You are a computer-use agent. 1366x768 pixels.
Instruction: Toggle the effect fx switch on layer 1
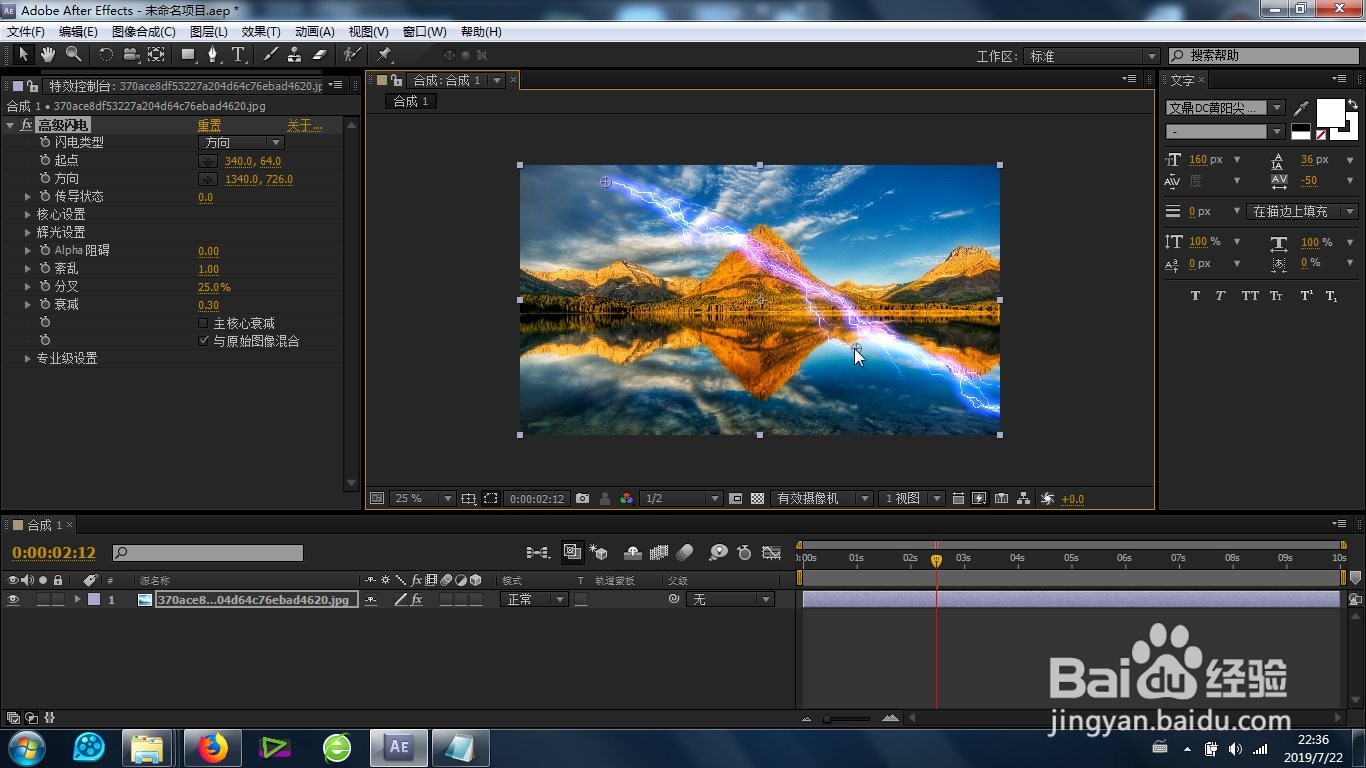417,600
